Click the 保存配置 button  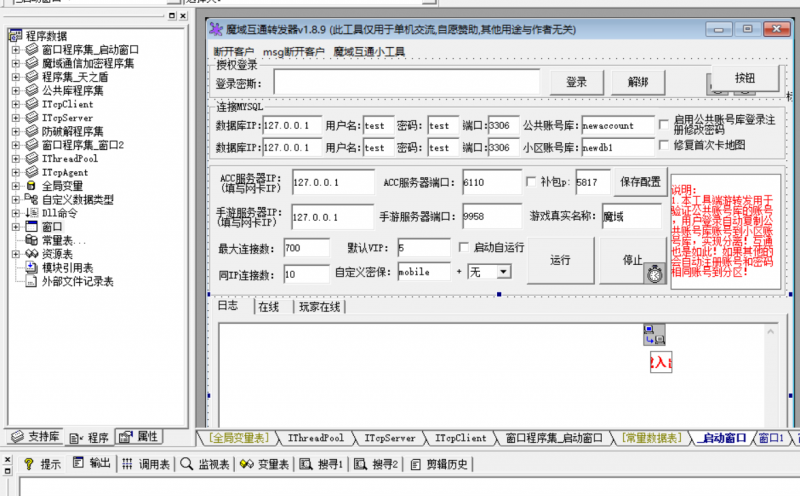pyautogui.click(x=640, y=182)
